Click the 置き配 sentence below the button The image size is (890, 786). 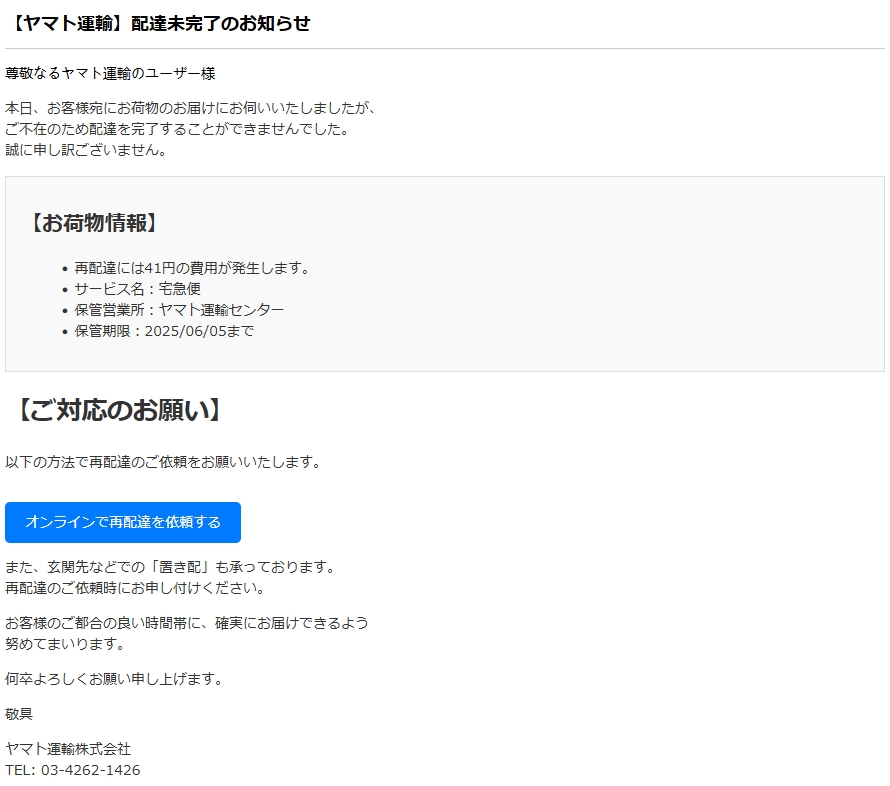[x=169, y=567]
